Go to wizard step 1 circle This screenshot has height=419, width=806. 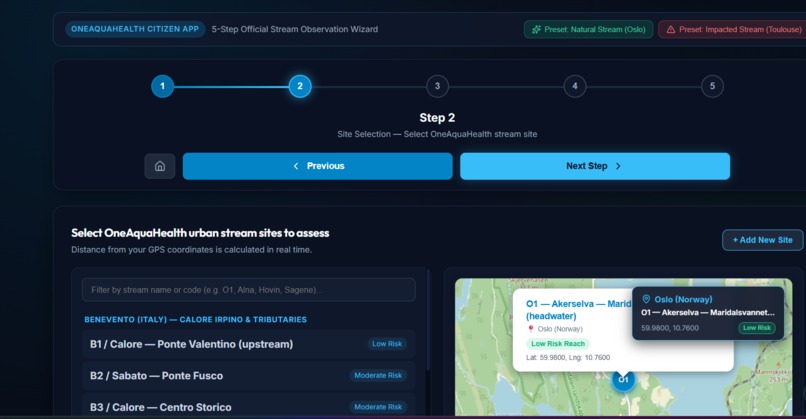pos(162,86)
